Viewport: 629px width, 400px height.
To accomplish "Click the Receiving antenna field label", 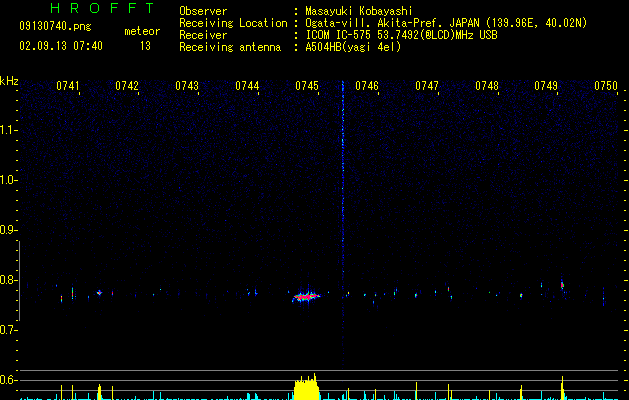I will [230, 47].
